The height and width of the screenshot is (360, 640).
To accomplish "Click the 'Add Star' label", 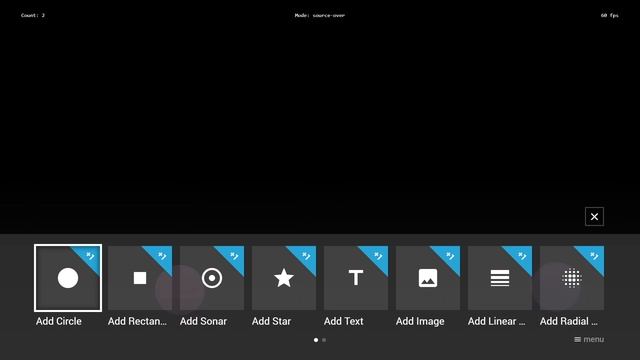I will point(271,321).
